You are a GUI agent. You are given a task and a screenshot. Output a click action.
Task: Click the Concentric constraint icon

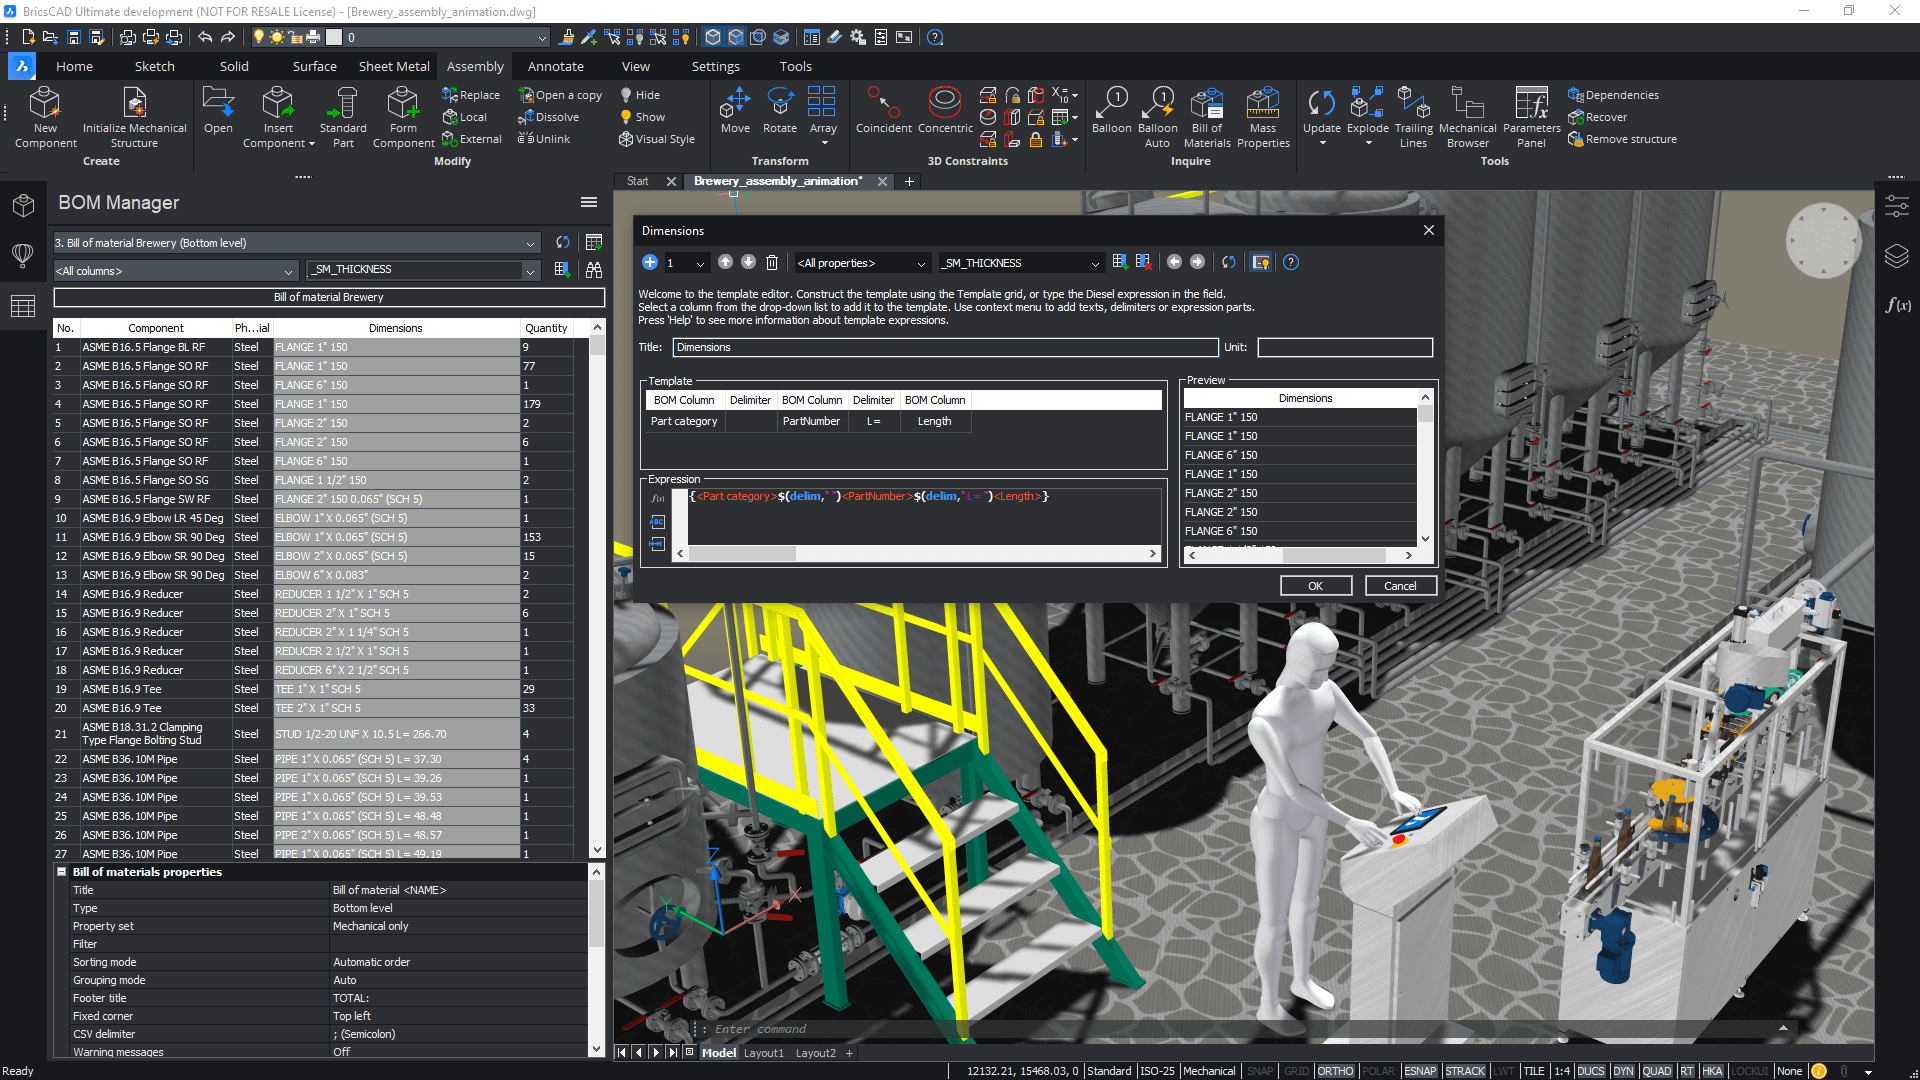point(944,103)
